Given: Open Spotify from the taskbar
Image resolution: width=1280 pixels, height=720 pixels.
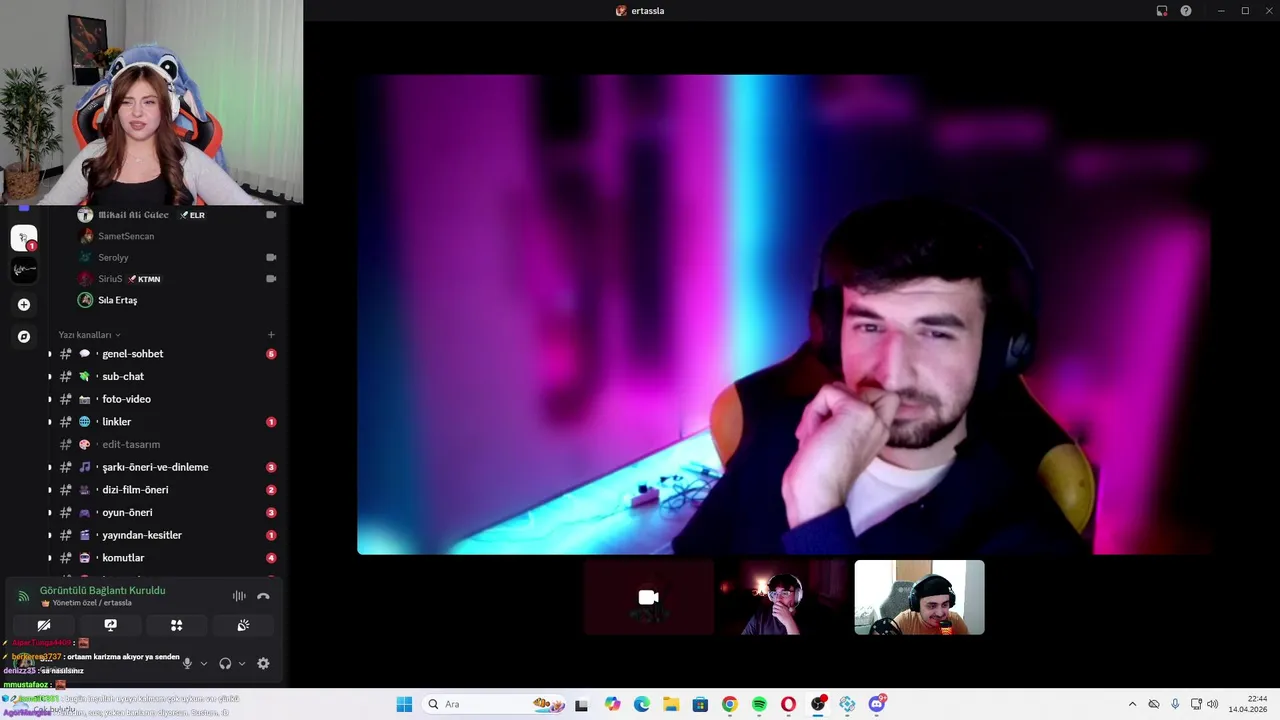Looking at the screenshot, I should coord(759,704).
